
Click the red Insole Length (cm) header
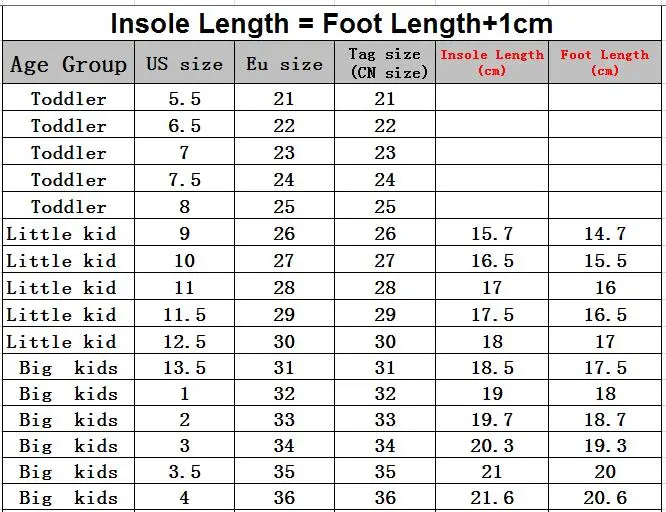click(x=492, y=62)
